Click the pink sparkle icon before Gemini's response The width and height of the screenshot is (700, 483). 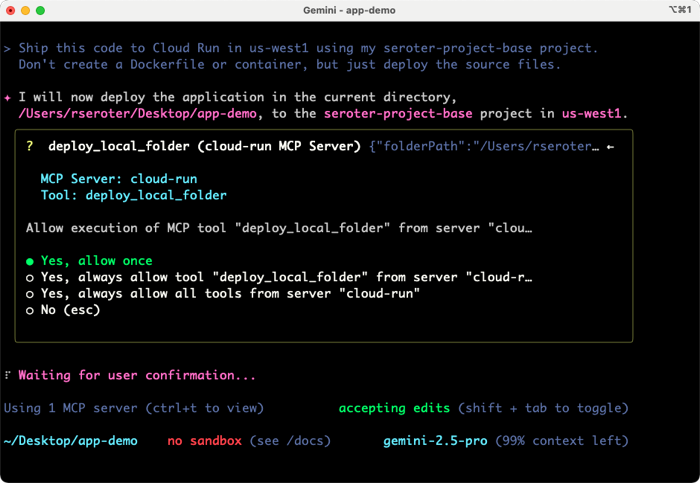[8, 97]
